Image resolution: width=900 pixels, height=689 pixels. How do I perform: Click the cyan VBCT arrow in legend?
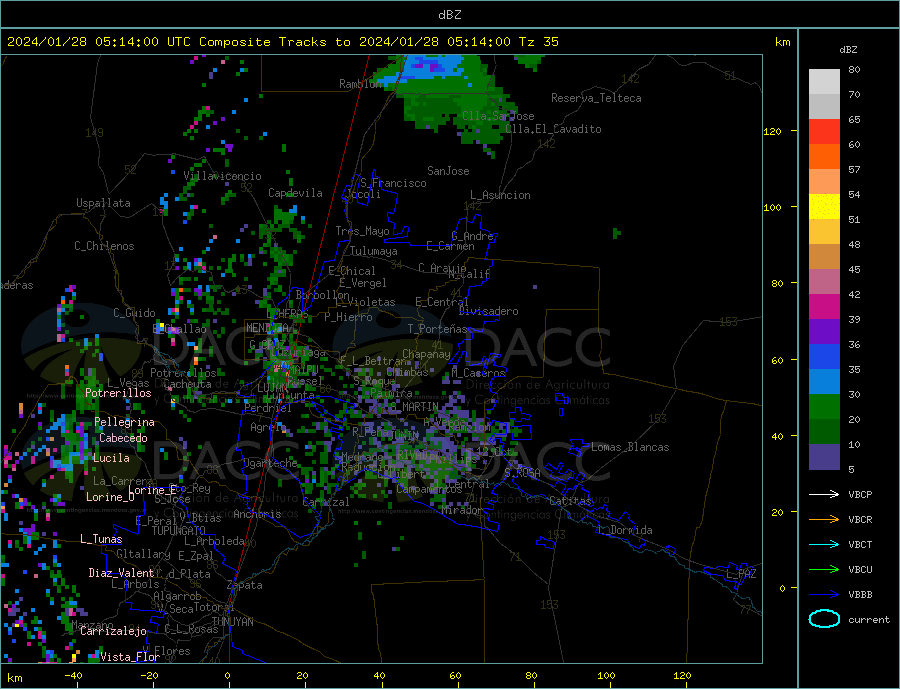coord(824,544)
